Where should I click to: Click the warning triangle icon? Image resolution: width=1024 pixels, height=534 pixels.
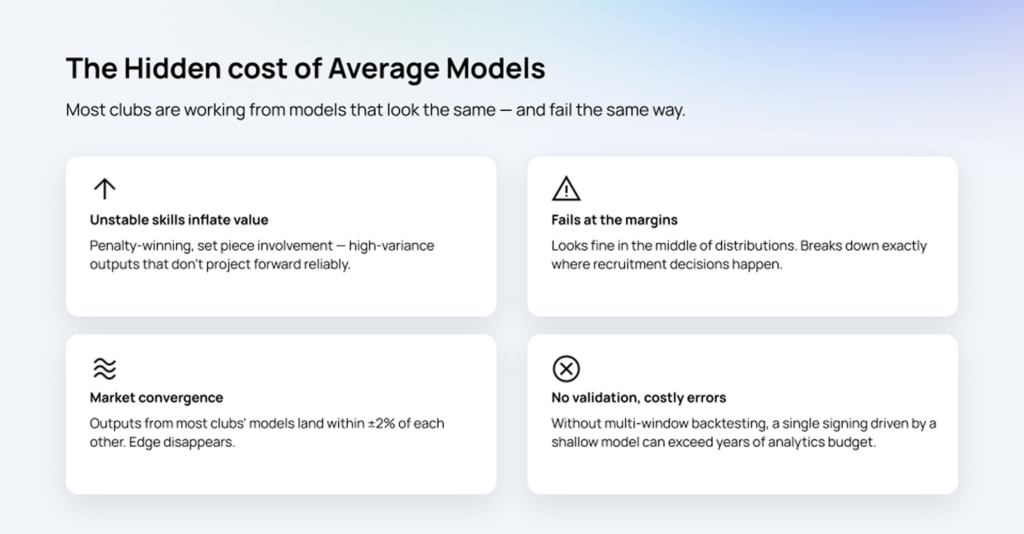click(566, 189)
